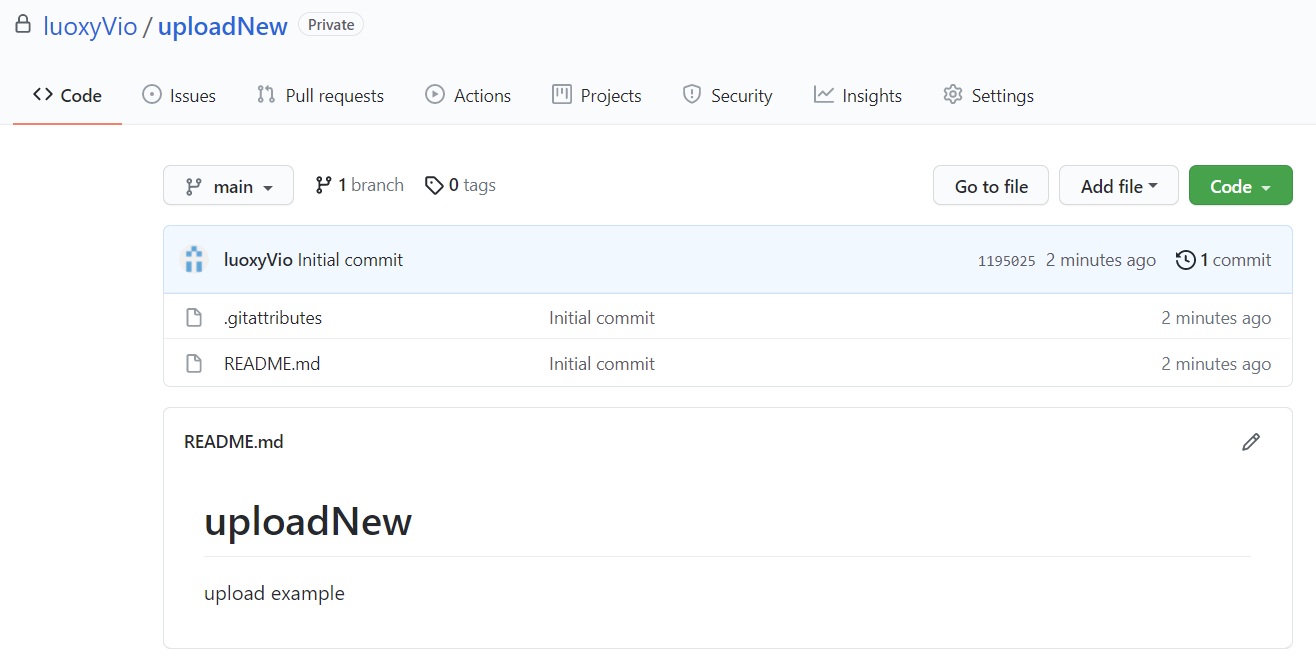Go to the Actions tab
This screenshot has width=1316, height=661.
click(x=468, y=96)
